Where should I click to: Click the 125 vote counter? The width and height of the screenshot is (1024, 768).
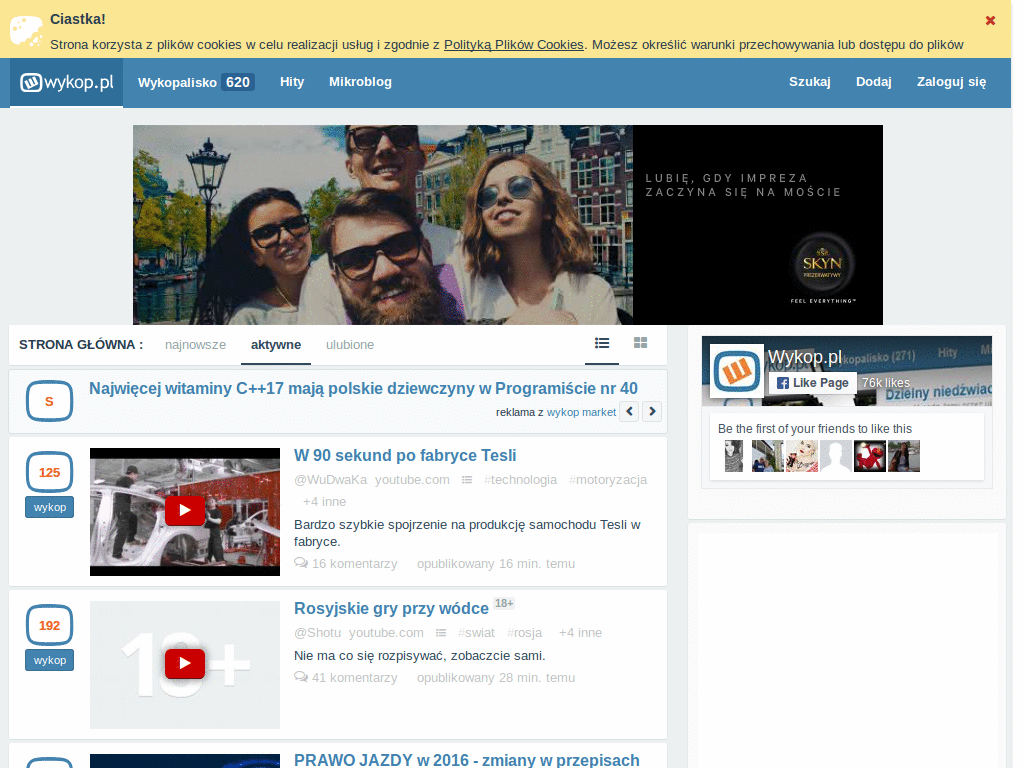point(49,472)
